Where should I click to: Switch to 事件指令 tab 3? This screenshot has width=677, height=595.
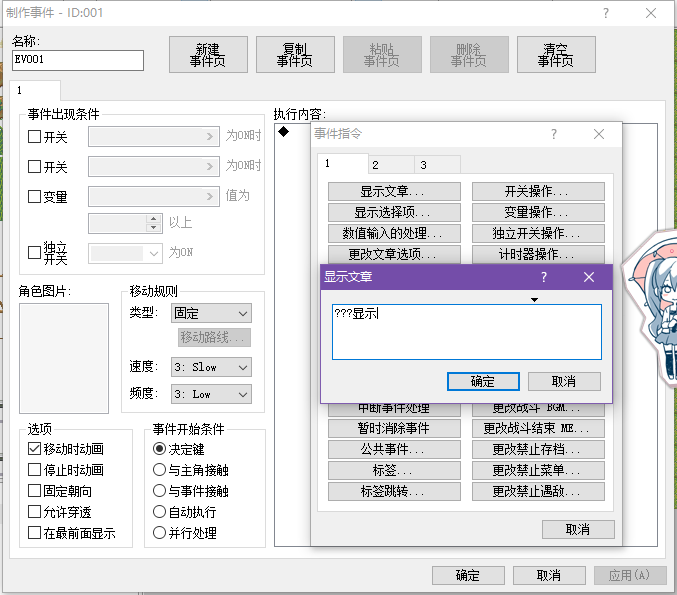coord(437,165)
